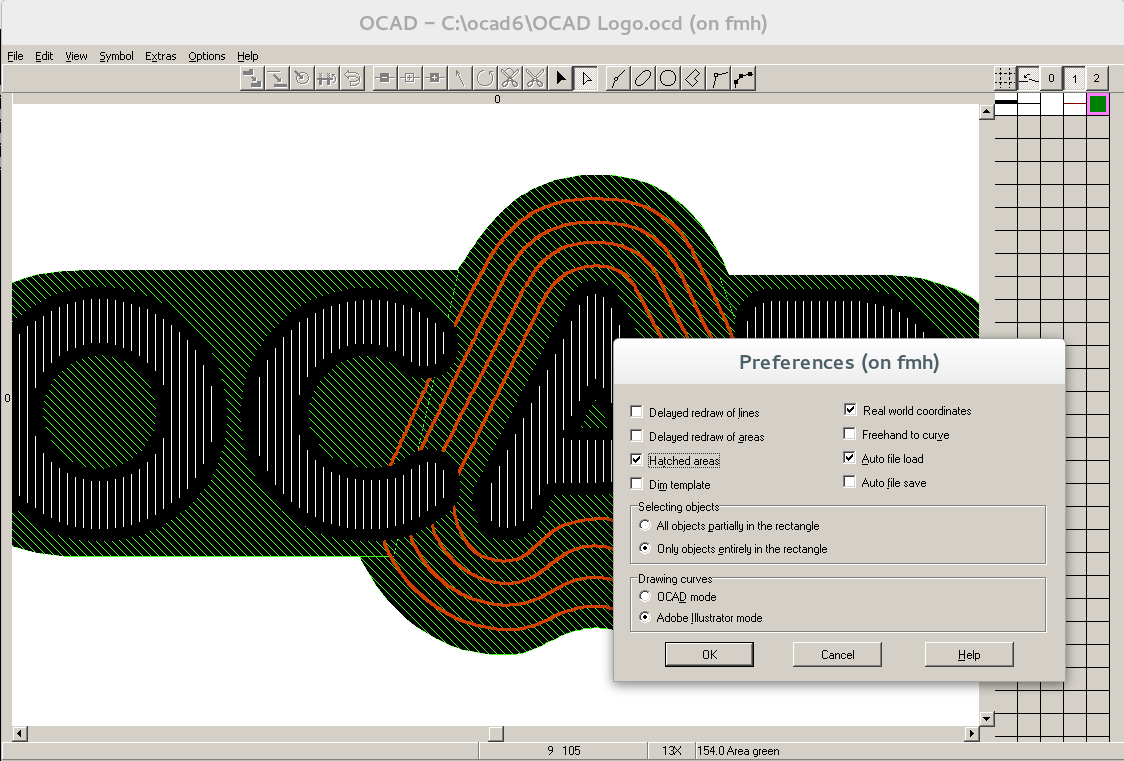
Task: Click the line with minus-box icon
Action: [x=385, y=78]
